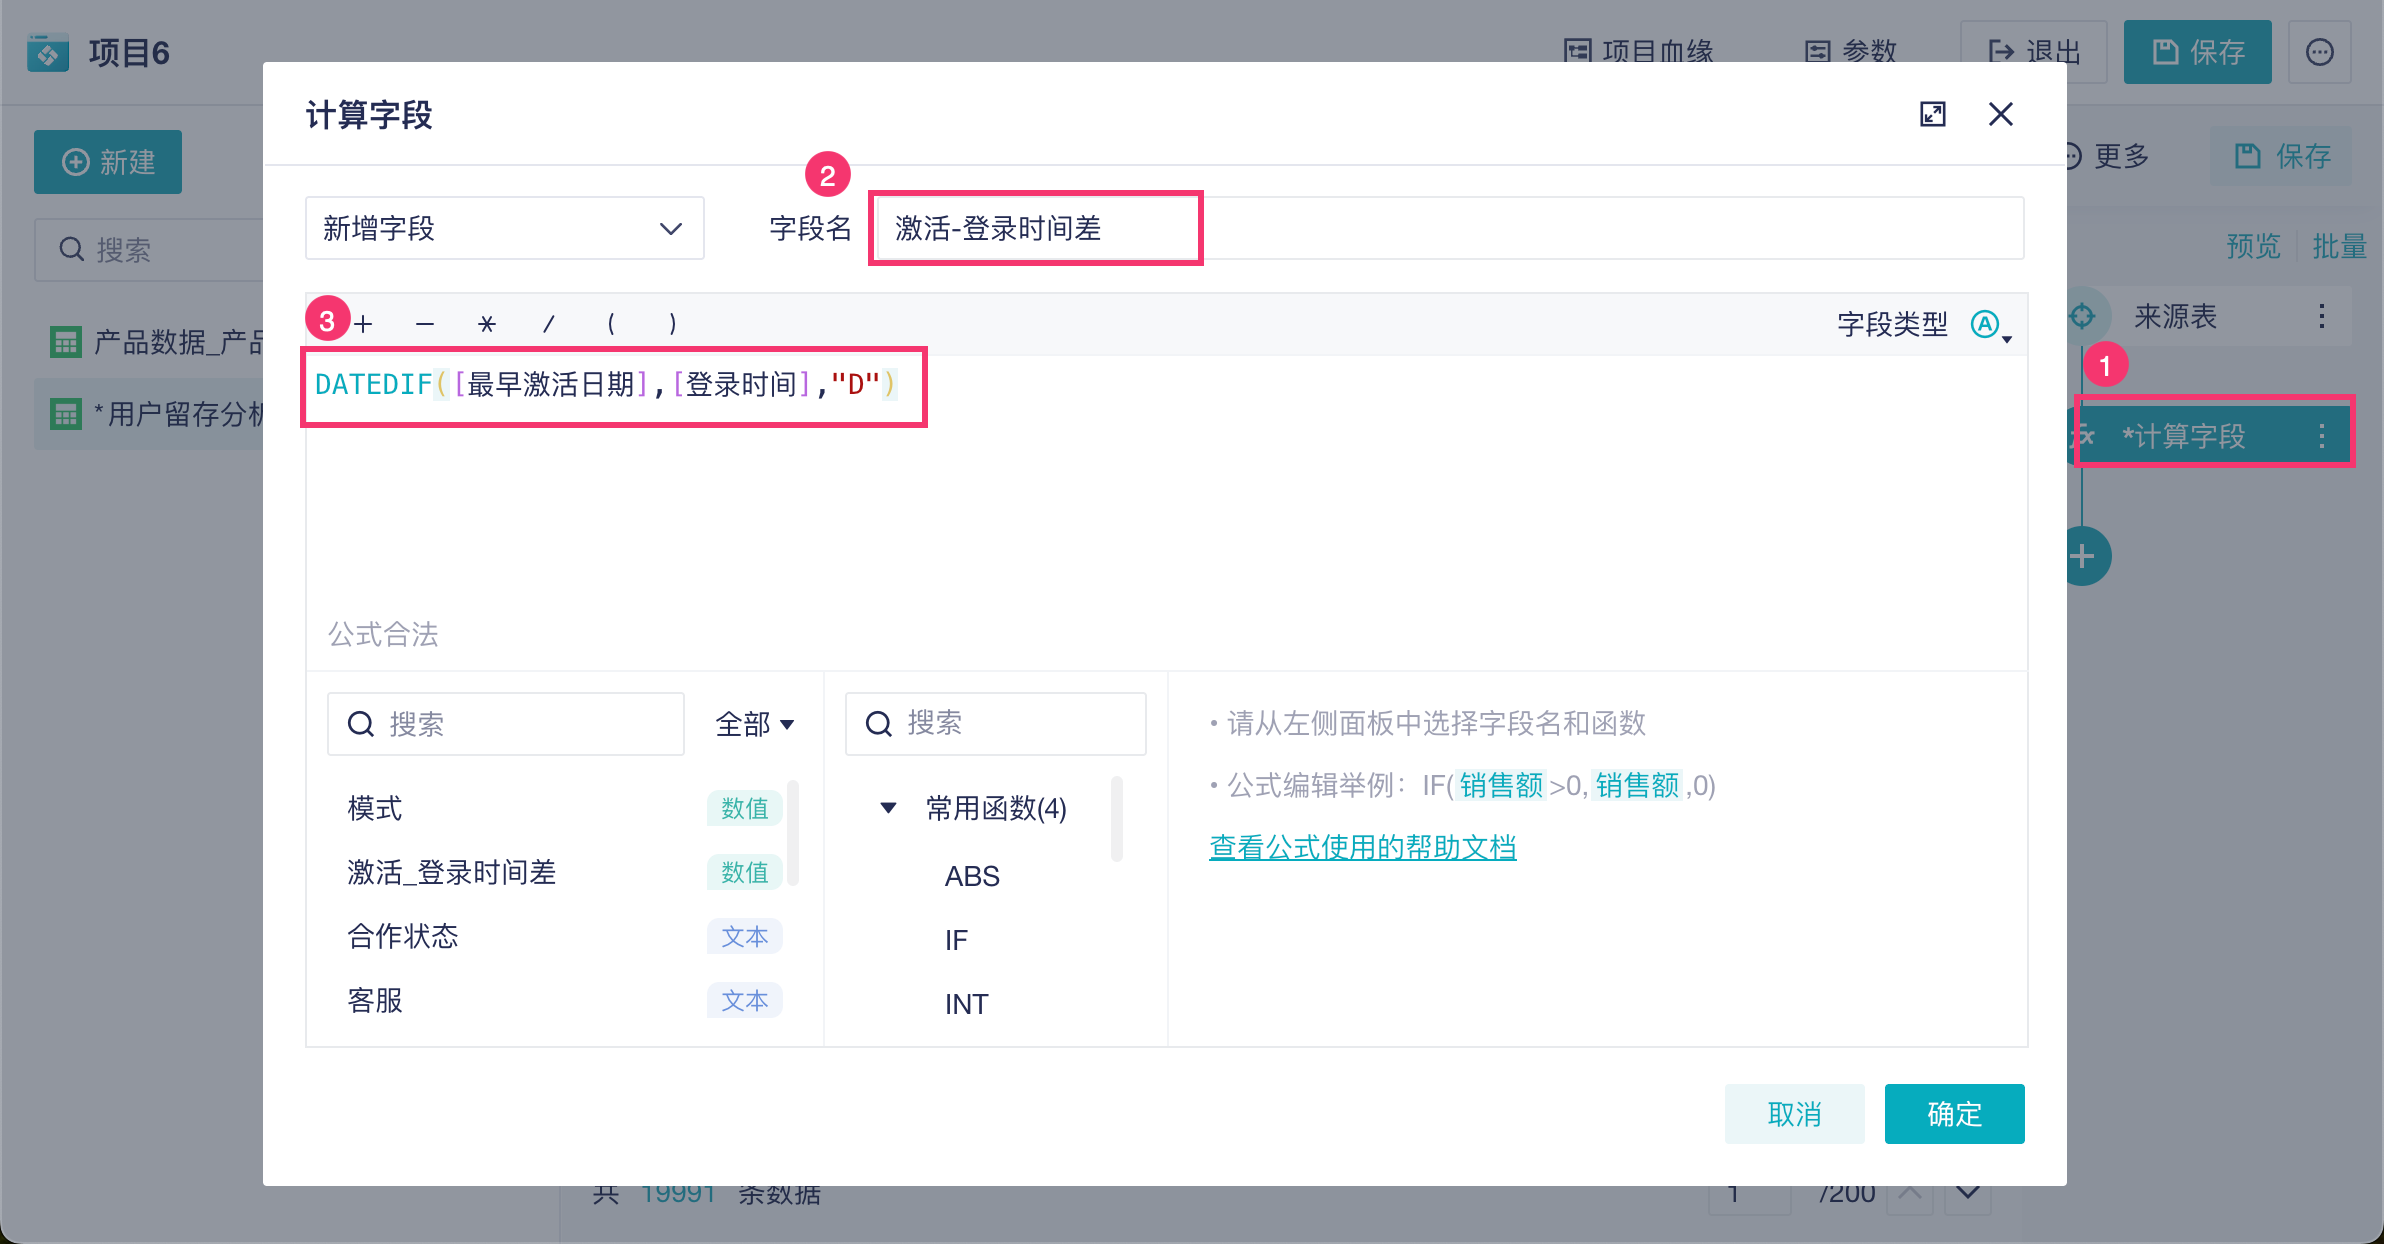
Task: Click the 取消 button
Action: (1794, 1113)
